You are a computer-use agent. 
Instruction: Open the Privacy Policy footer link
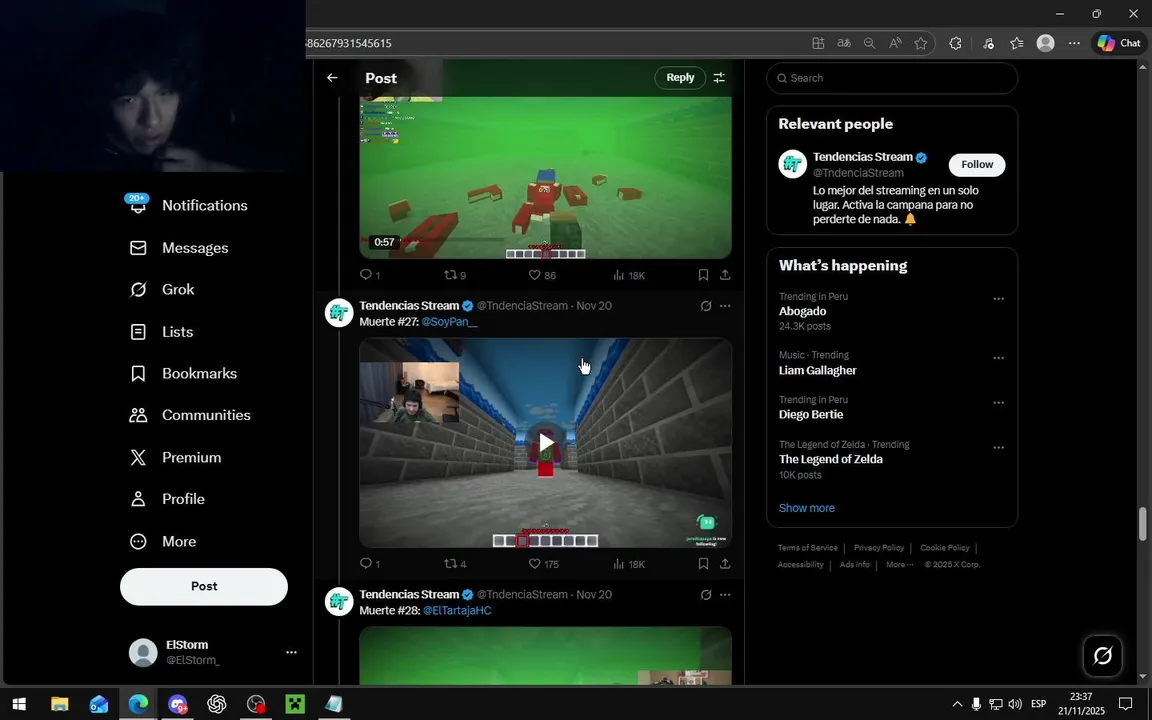point(879,547)
